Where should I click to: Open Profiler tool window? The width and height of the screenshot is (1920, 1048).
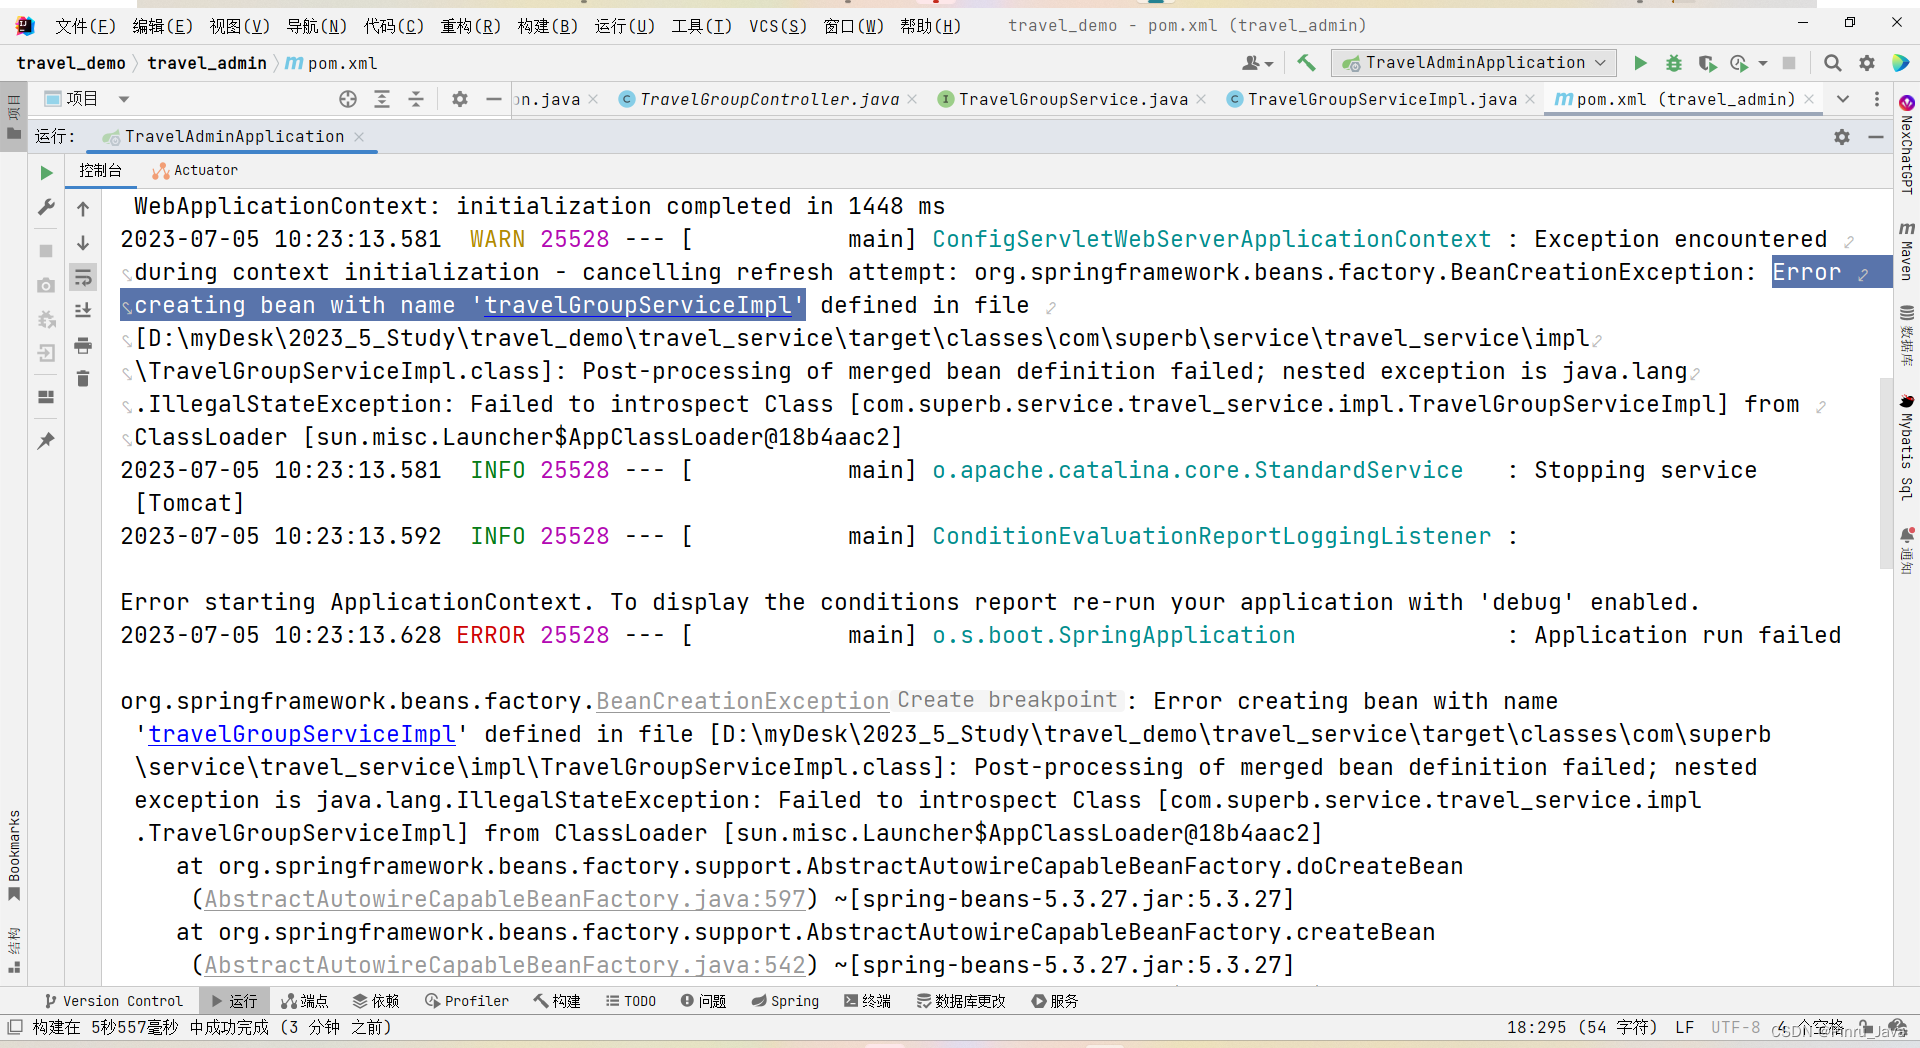point(466,1001)
